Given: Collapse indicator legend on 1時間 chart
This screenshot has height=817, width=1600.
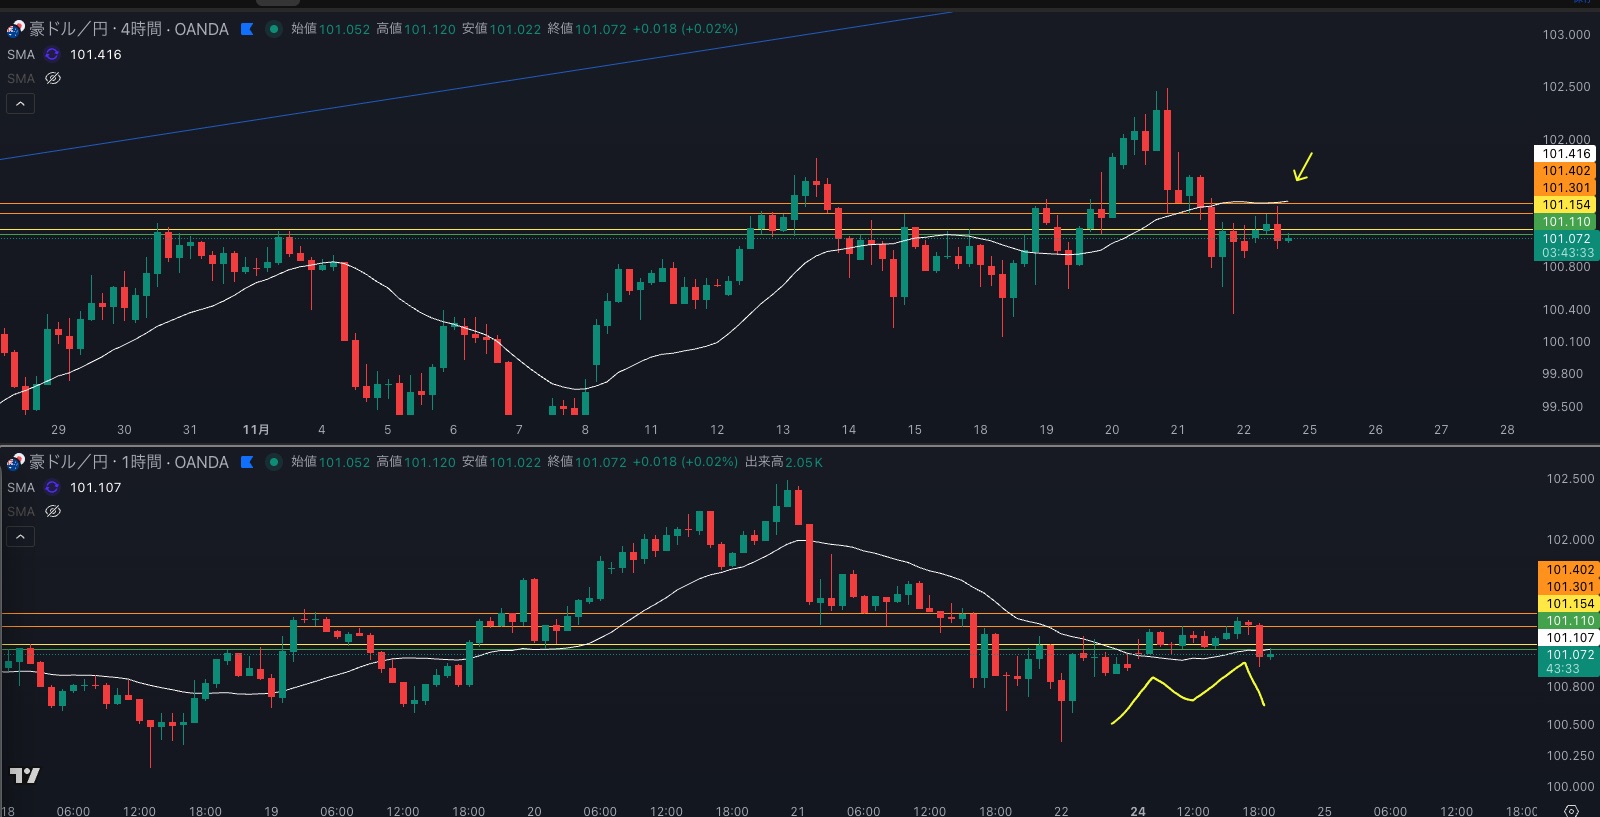Looking at the screenshot, I should pyautogui.click(x=20, y=536).
